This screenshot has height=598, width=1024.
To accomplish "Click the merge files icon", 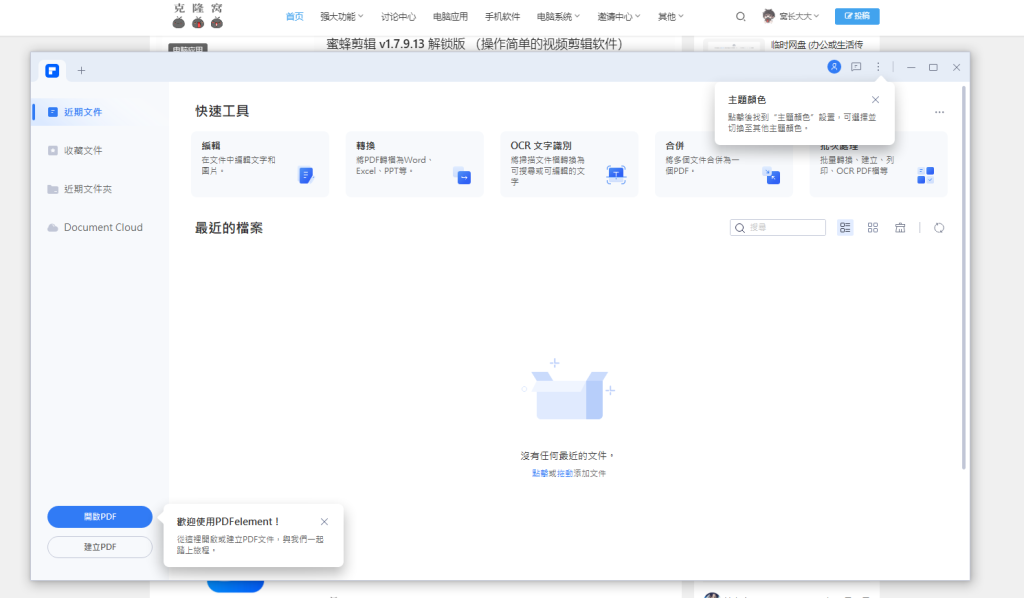I will click(771, 176).
